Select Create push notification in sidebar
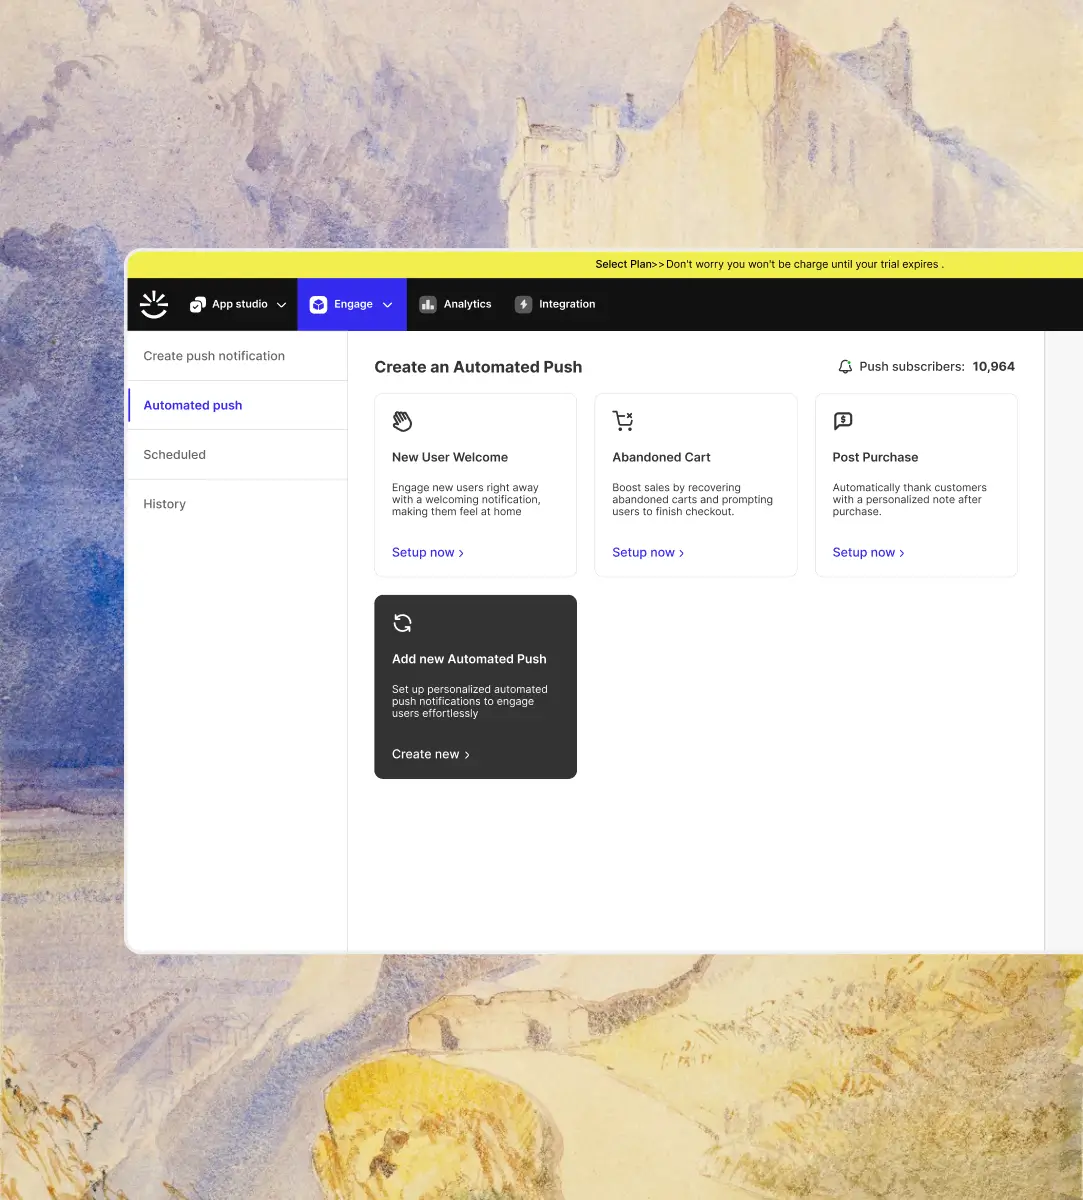 tap(237, 356)
